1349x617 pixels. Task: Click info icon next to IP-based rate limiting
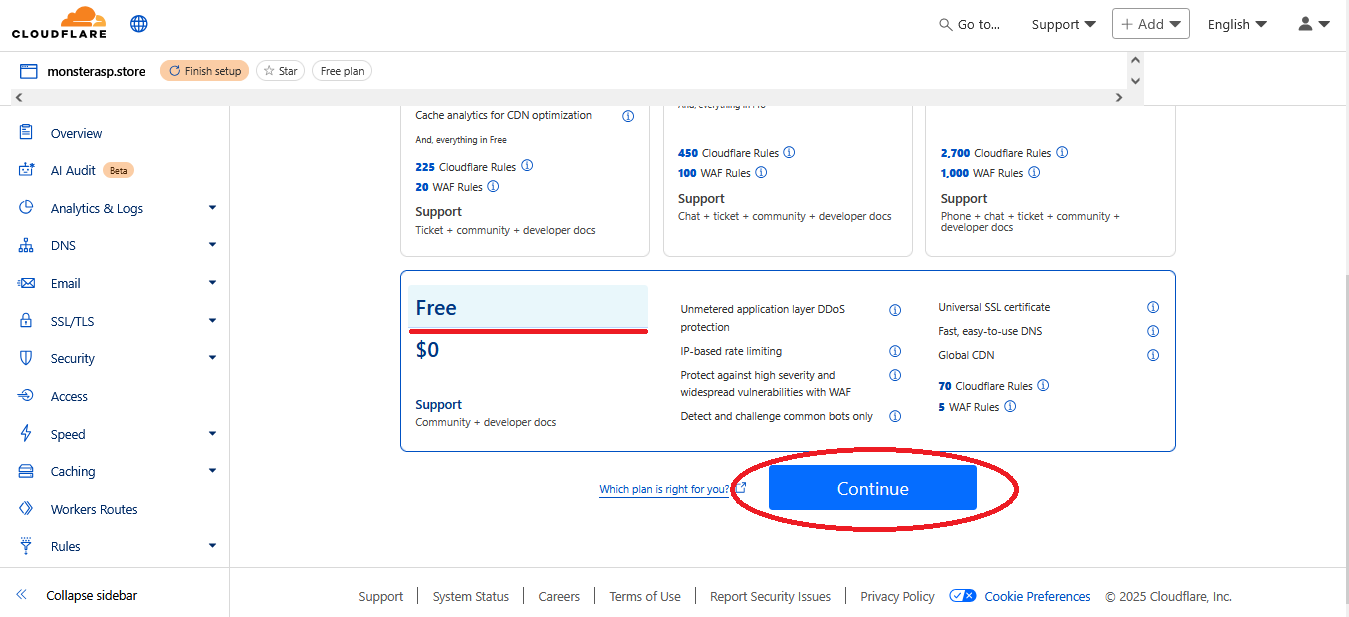pos(895,351)
